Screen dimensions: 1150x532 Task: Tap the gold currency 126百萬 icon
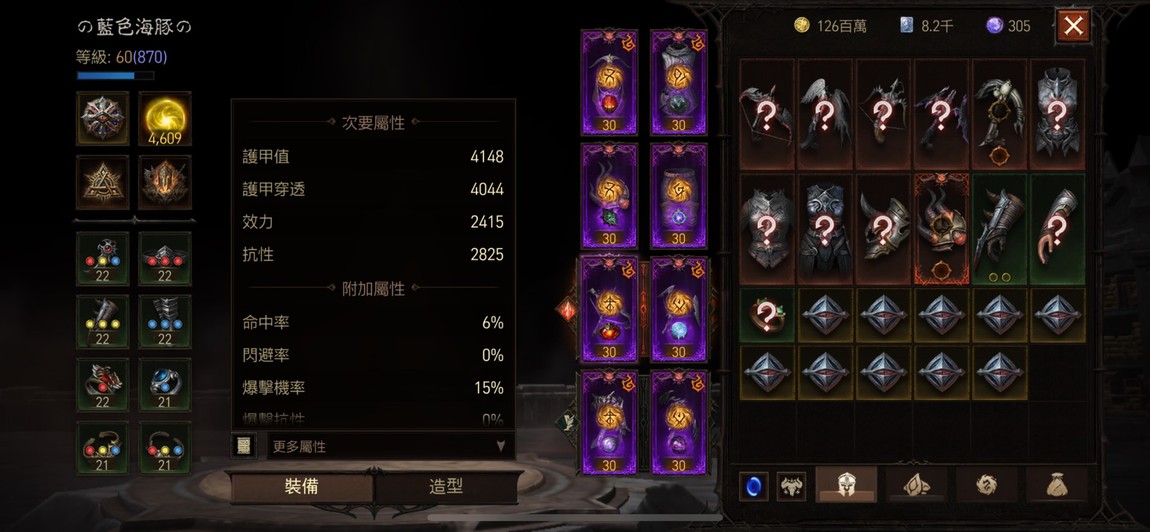(802, 26)
